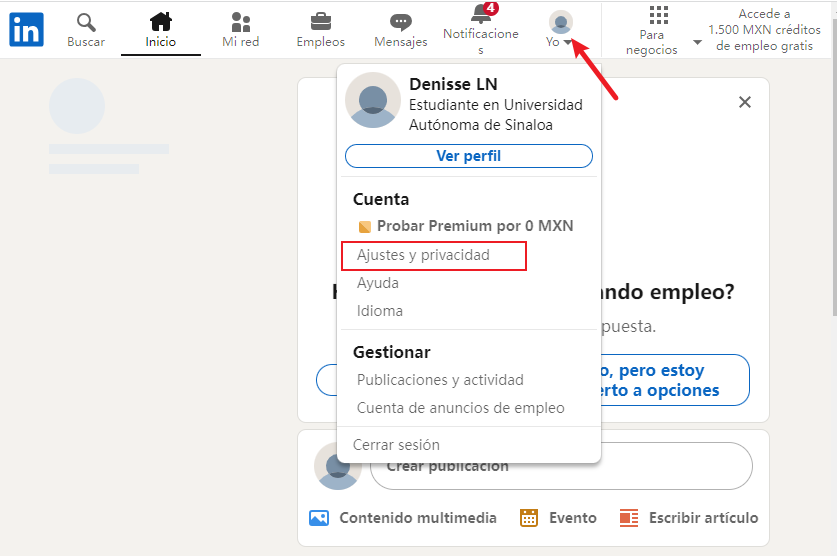Open Mi red network icon

click(240, 22)
